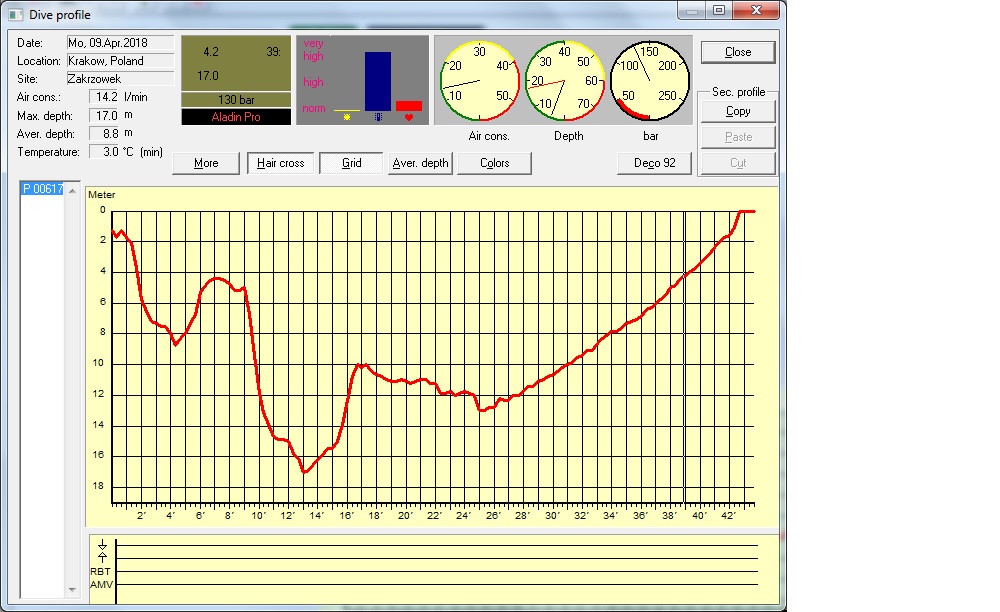Click the red heart icon
The width and height of the screenshot is (1000, 612).
pos(409,117)
